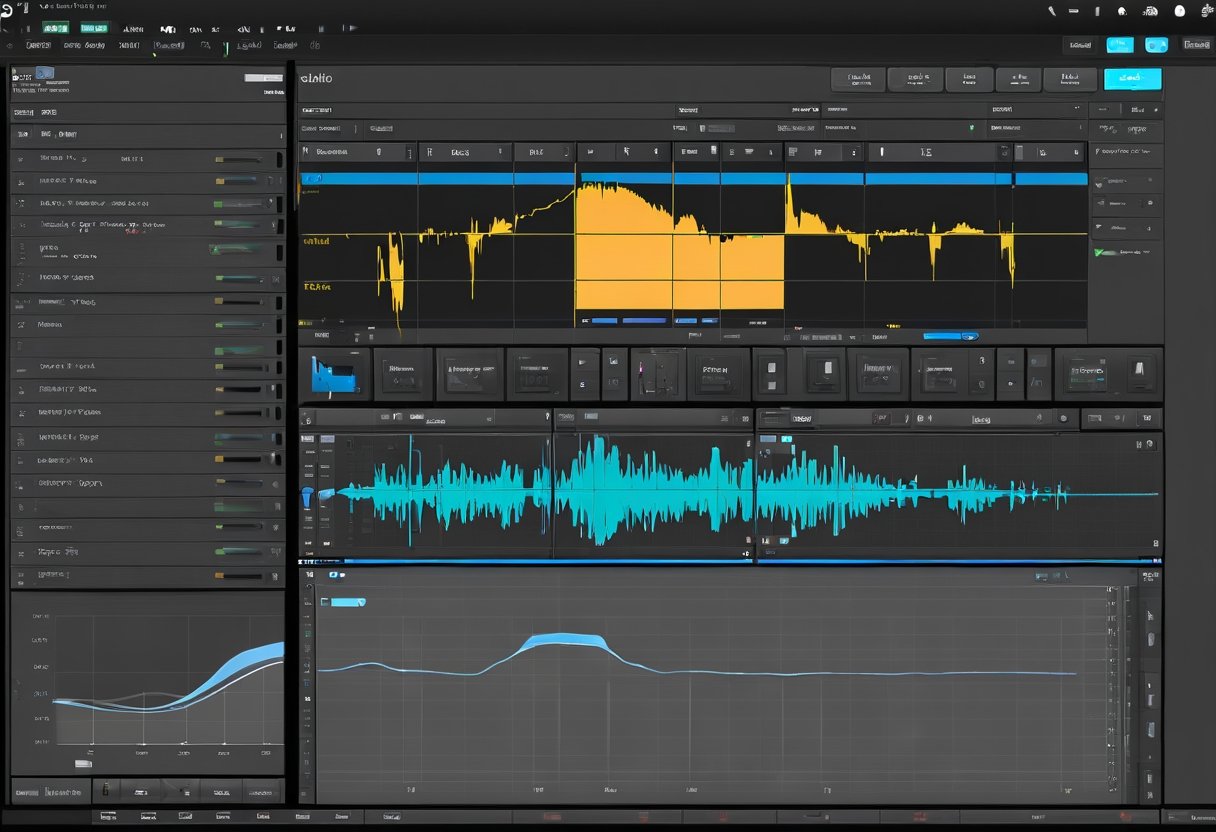Open the light gray dropdown in the left panel header
The image size is (1216, 832).
click(264, 77)
